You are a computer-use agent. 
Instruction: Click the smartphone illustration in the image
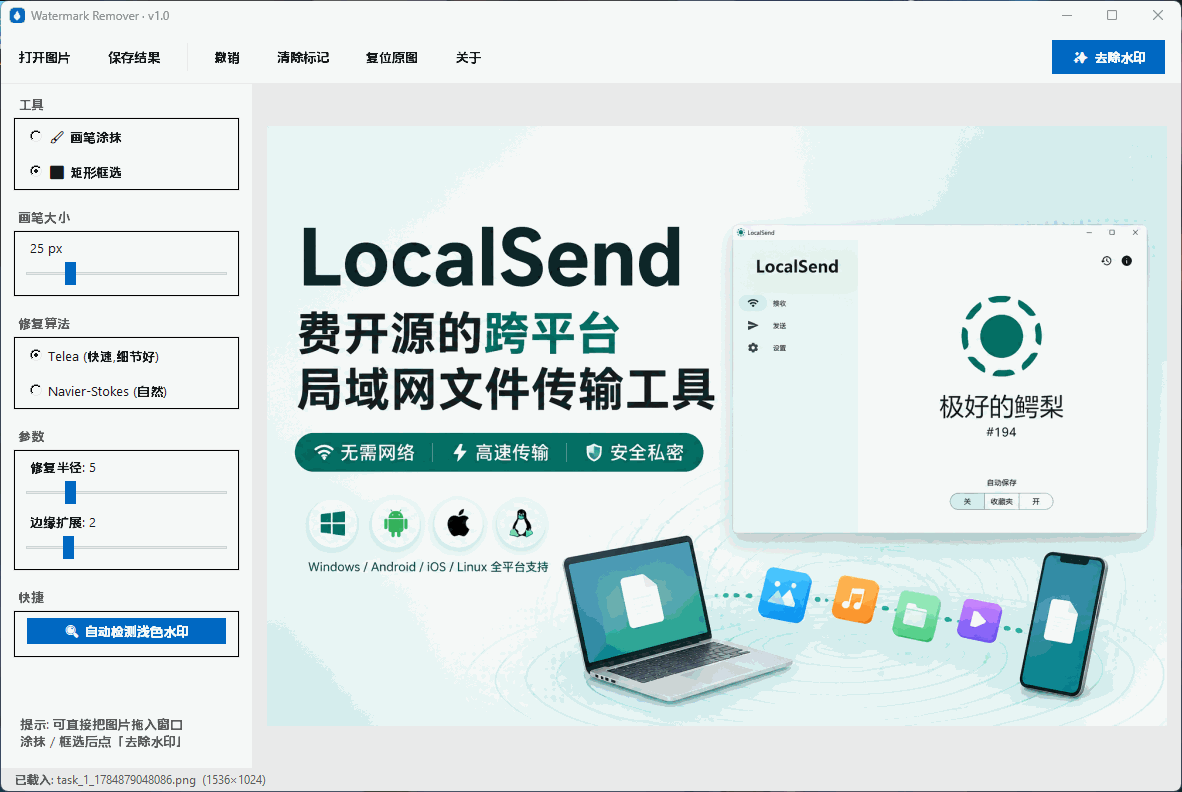(x=1063, y=624)
